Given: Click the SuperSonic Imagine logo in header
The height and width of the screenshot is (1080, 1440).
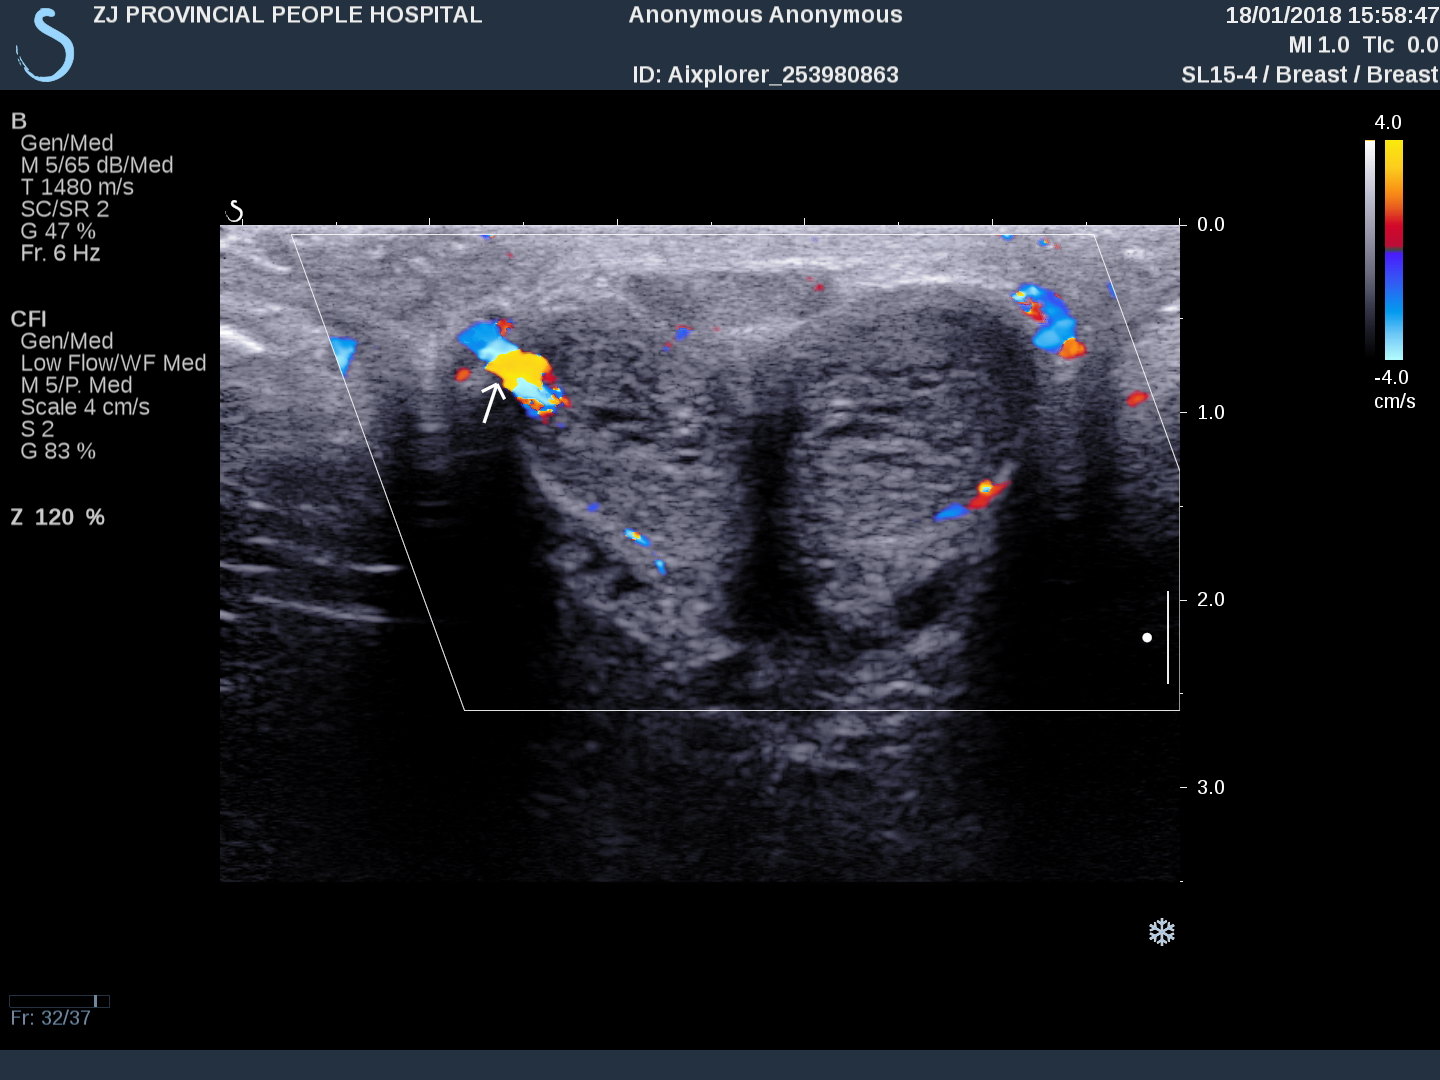Looking at the screenshot, I should tap(46, 45).
